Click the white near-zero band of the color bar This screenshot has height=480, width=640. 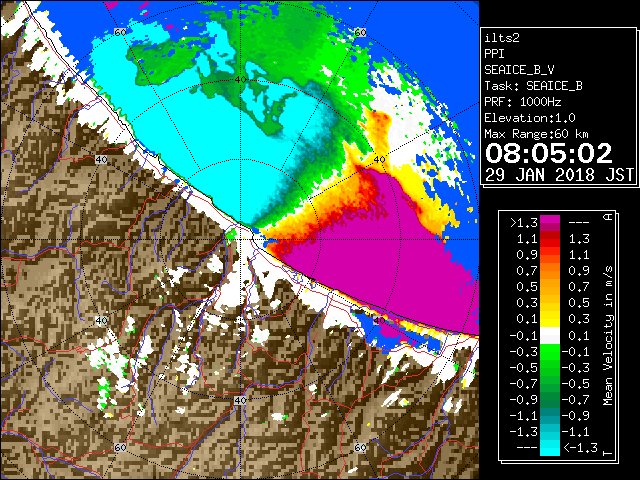pos(550,336)
